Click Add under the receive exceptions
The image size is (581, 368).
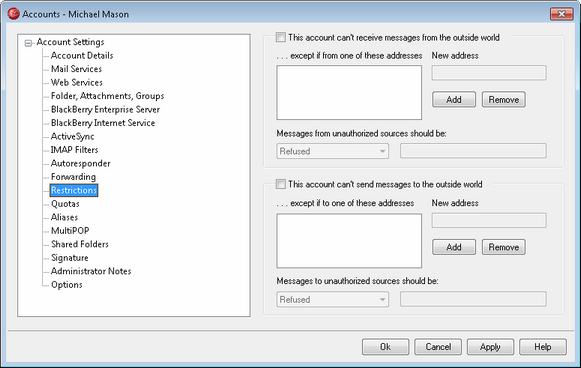[x=454, y=100]
